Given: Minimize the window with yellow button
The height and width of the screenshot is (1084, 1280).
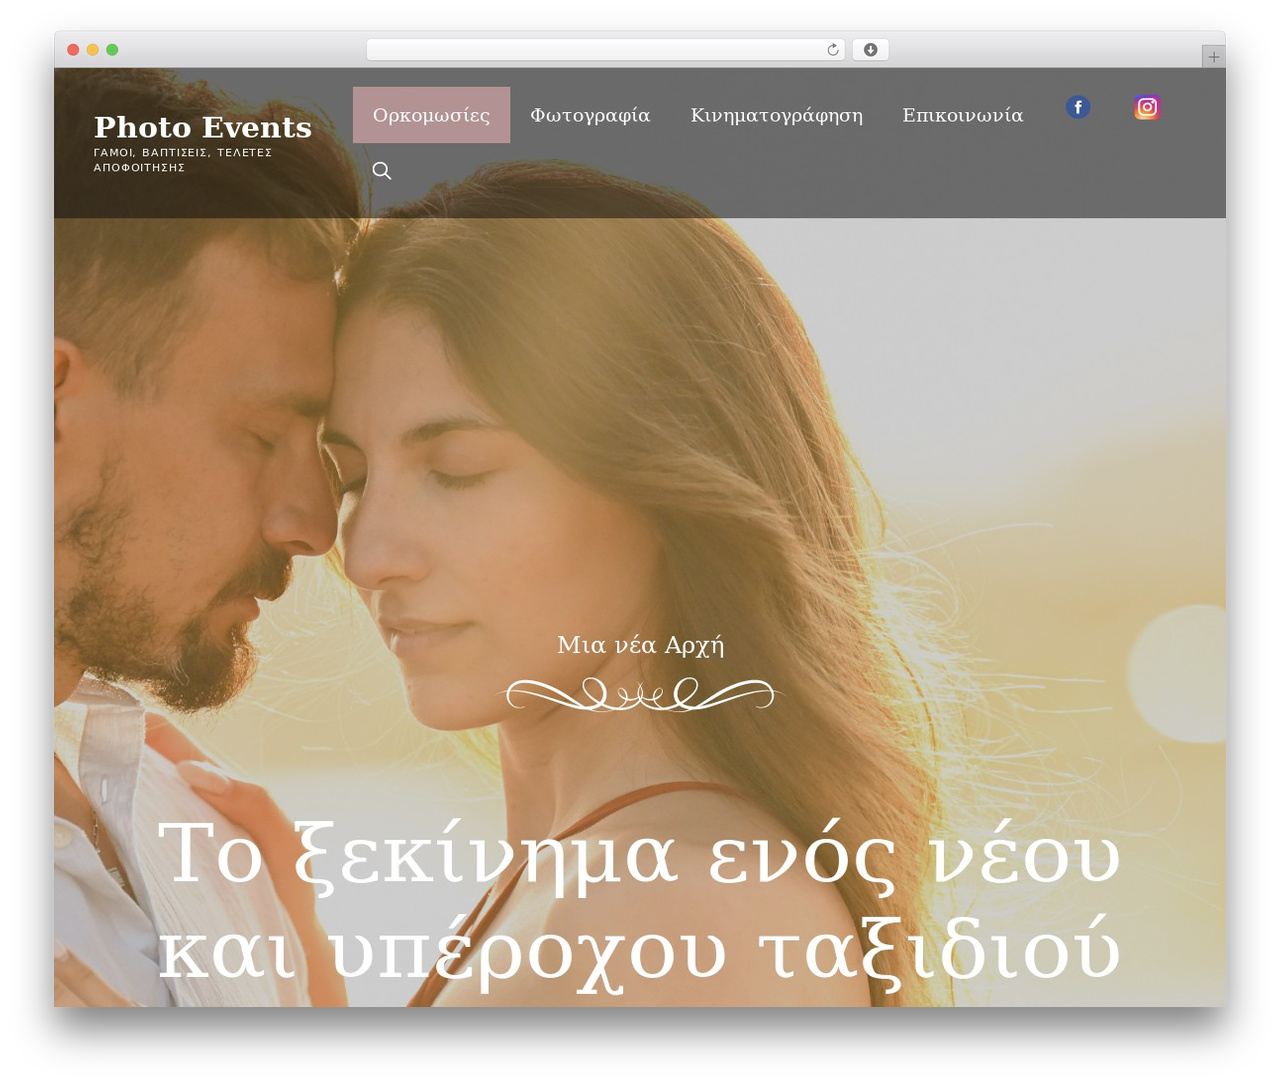Looking at the screenshot, I should [92, 50].
